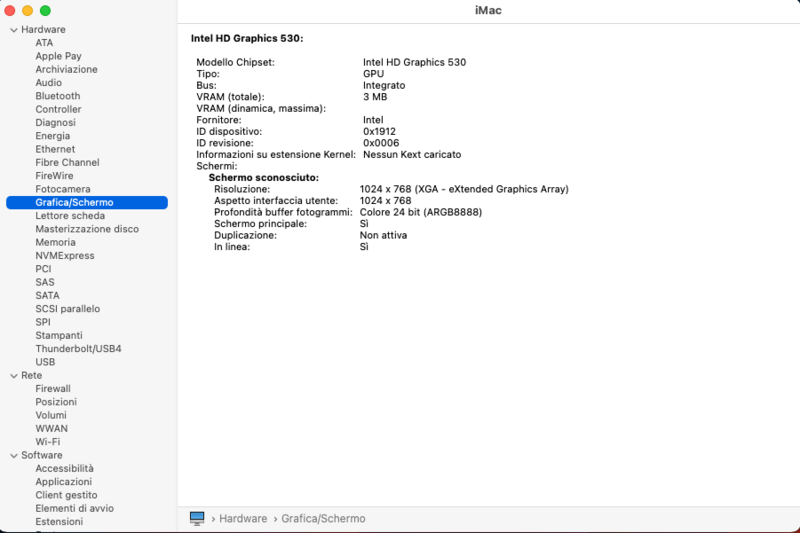
Task: Click the iMac window title
Action: click(x=488, y=10)
